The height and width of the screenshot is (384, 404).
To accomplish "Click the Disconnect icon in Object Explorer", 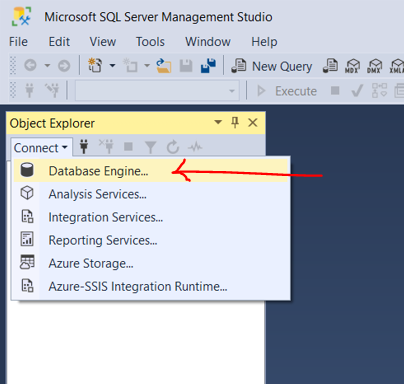I will click(106, 147).
